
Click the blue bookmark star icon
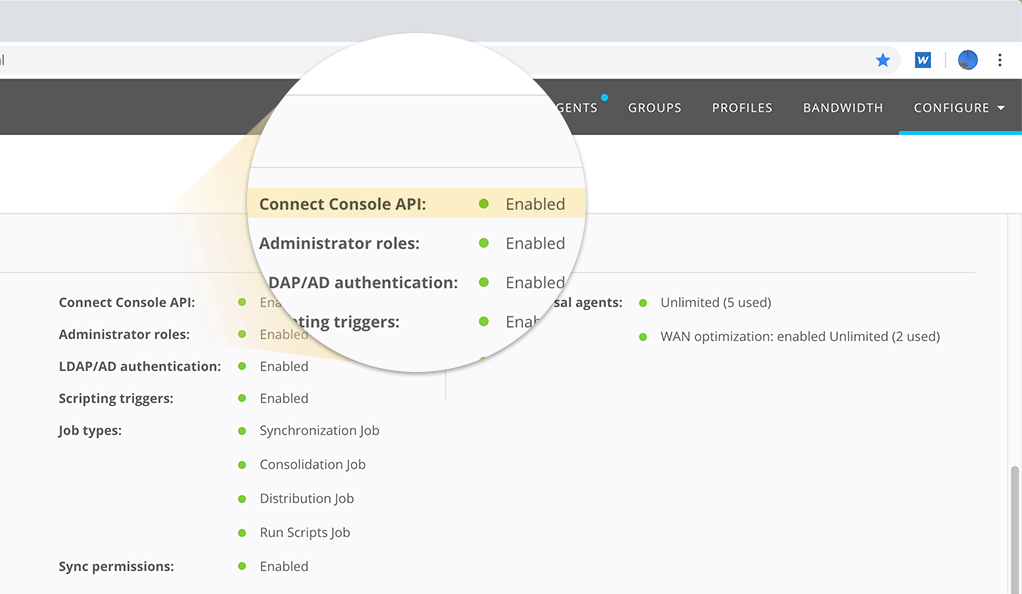tap(883, 60)
